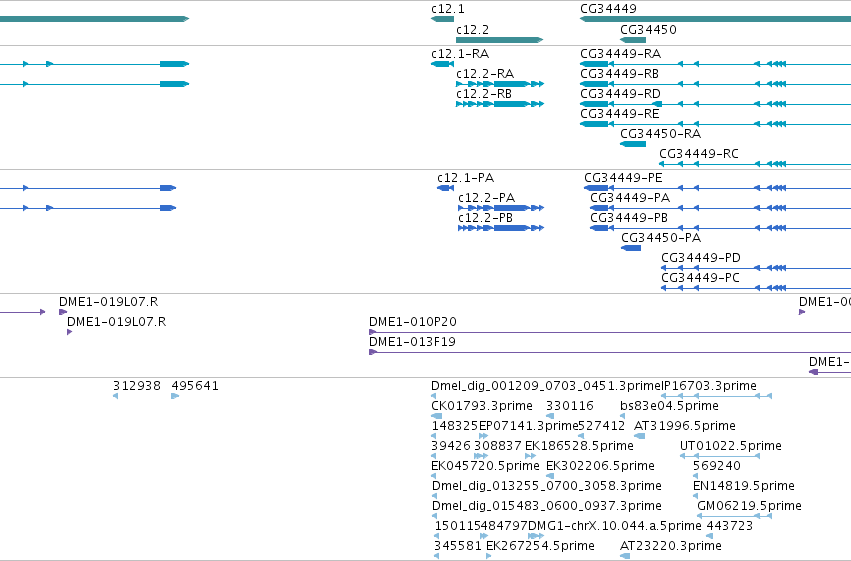This screenshot has height=561, width=851.
Task: Click the DME1-010P20 BAC label
Action: pos(413,322)
